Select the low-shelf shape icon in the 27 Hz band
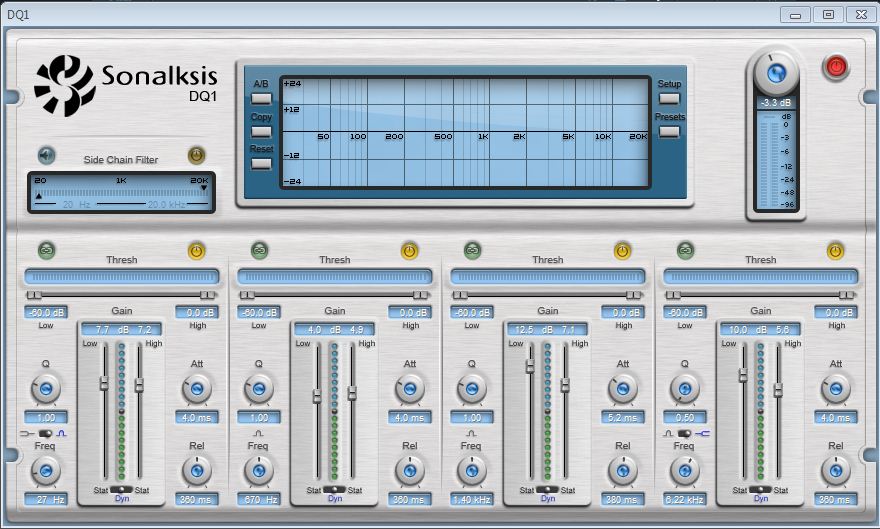Screen dimensions: 880x529 pyautogui.click(x=26, y=434)
